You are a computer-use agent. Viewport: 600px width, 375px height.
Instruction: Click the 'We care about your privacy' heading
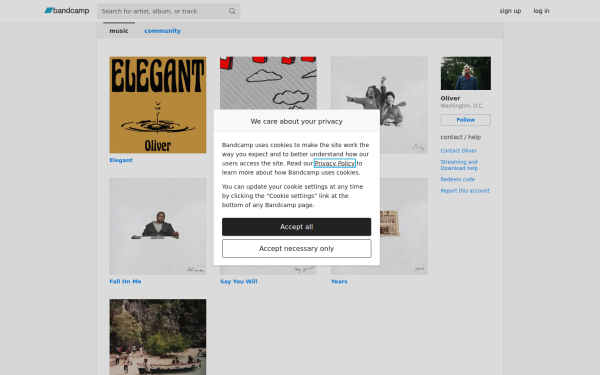297,121
